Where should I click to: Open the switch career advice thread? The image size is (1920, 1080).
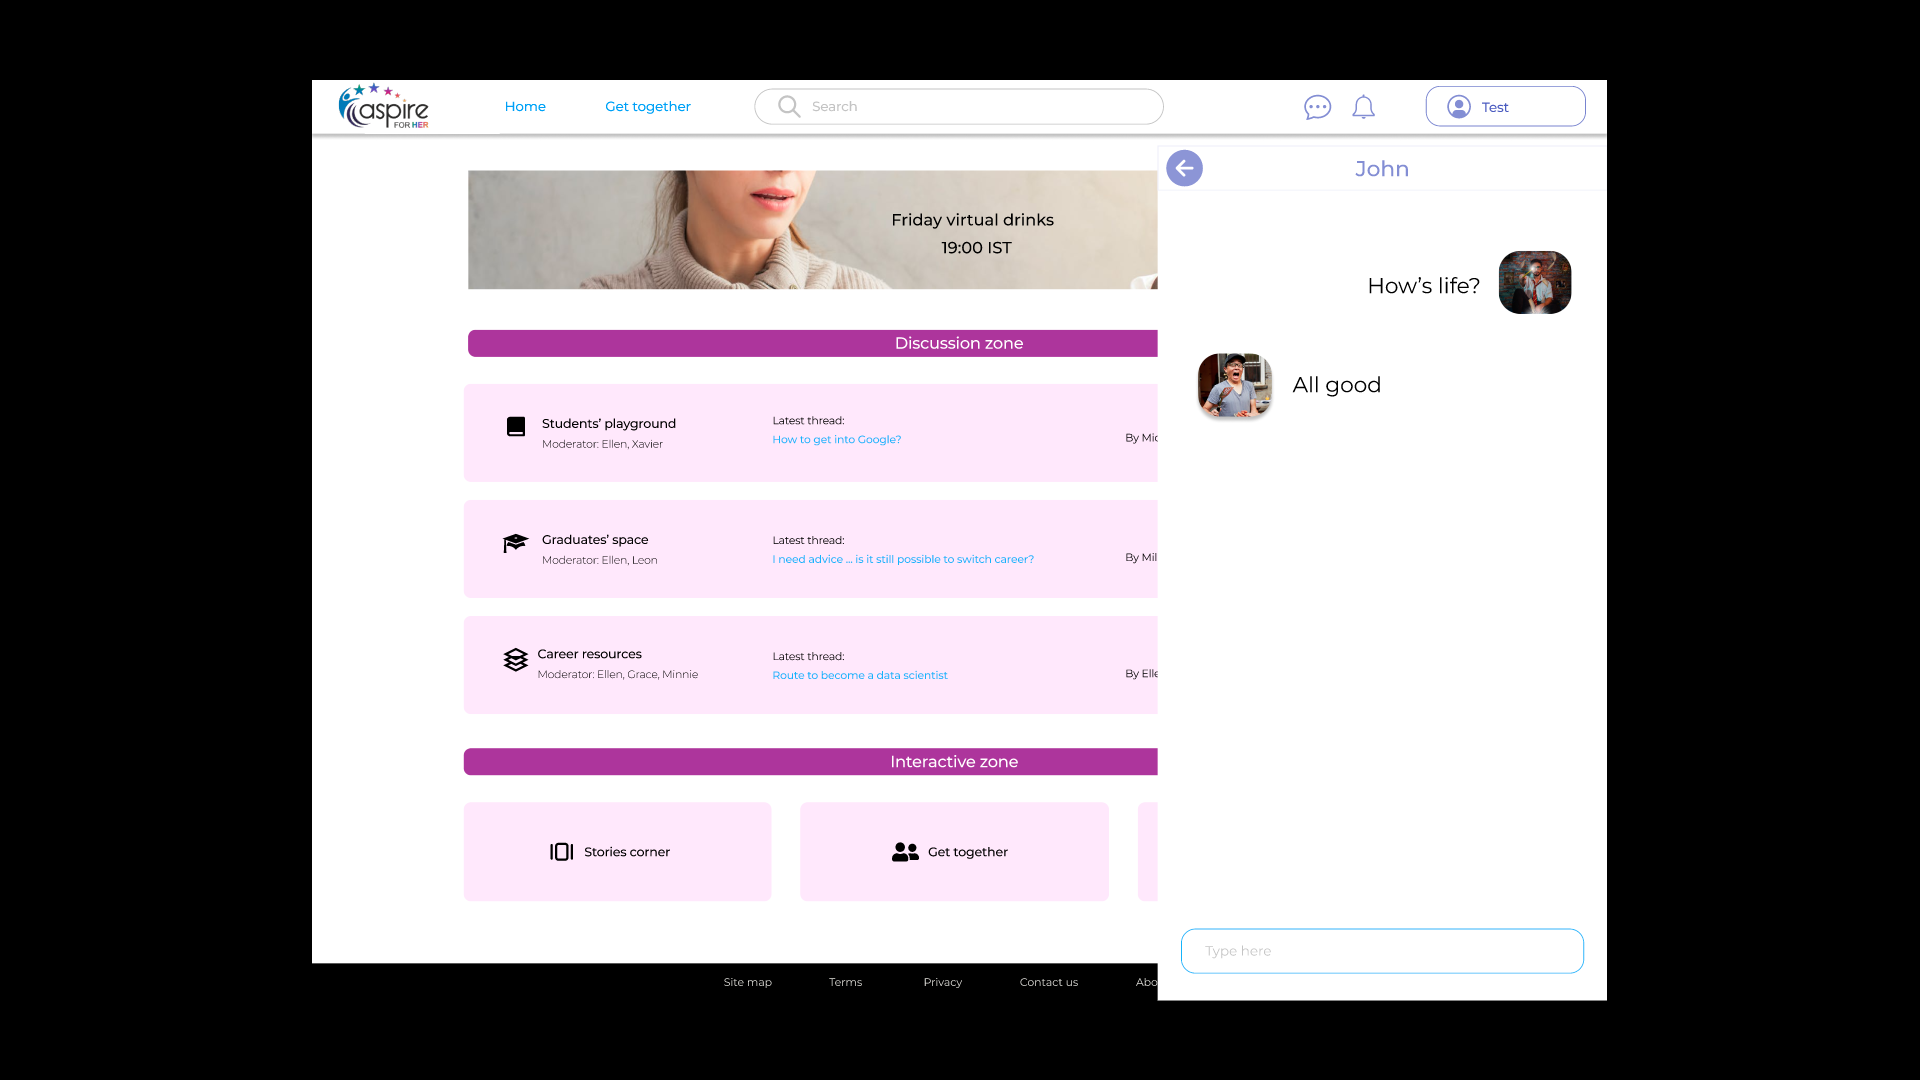pyautogui.click(x=902, y=560)
